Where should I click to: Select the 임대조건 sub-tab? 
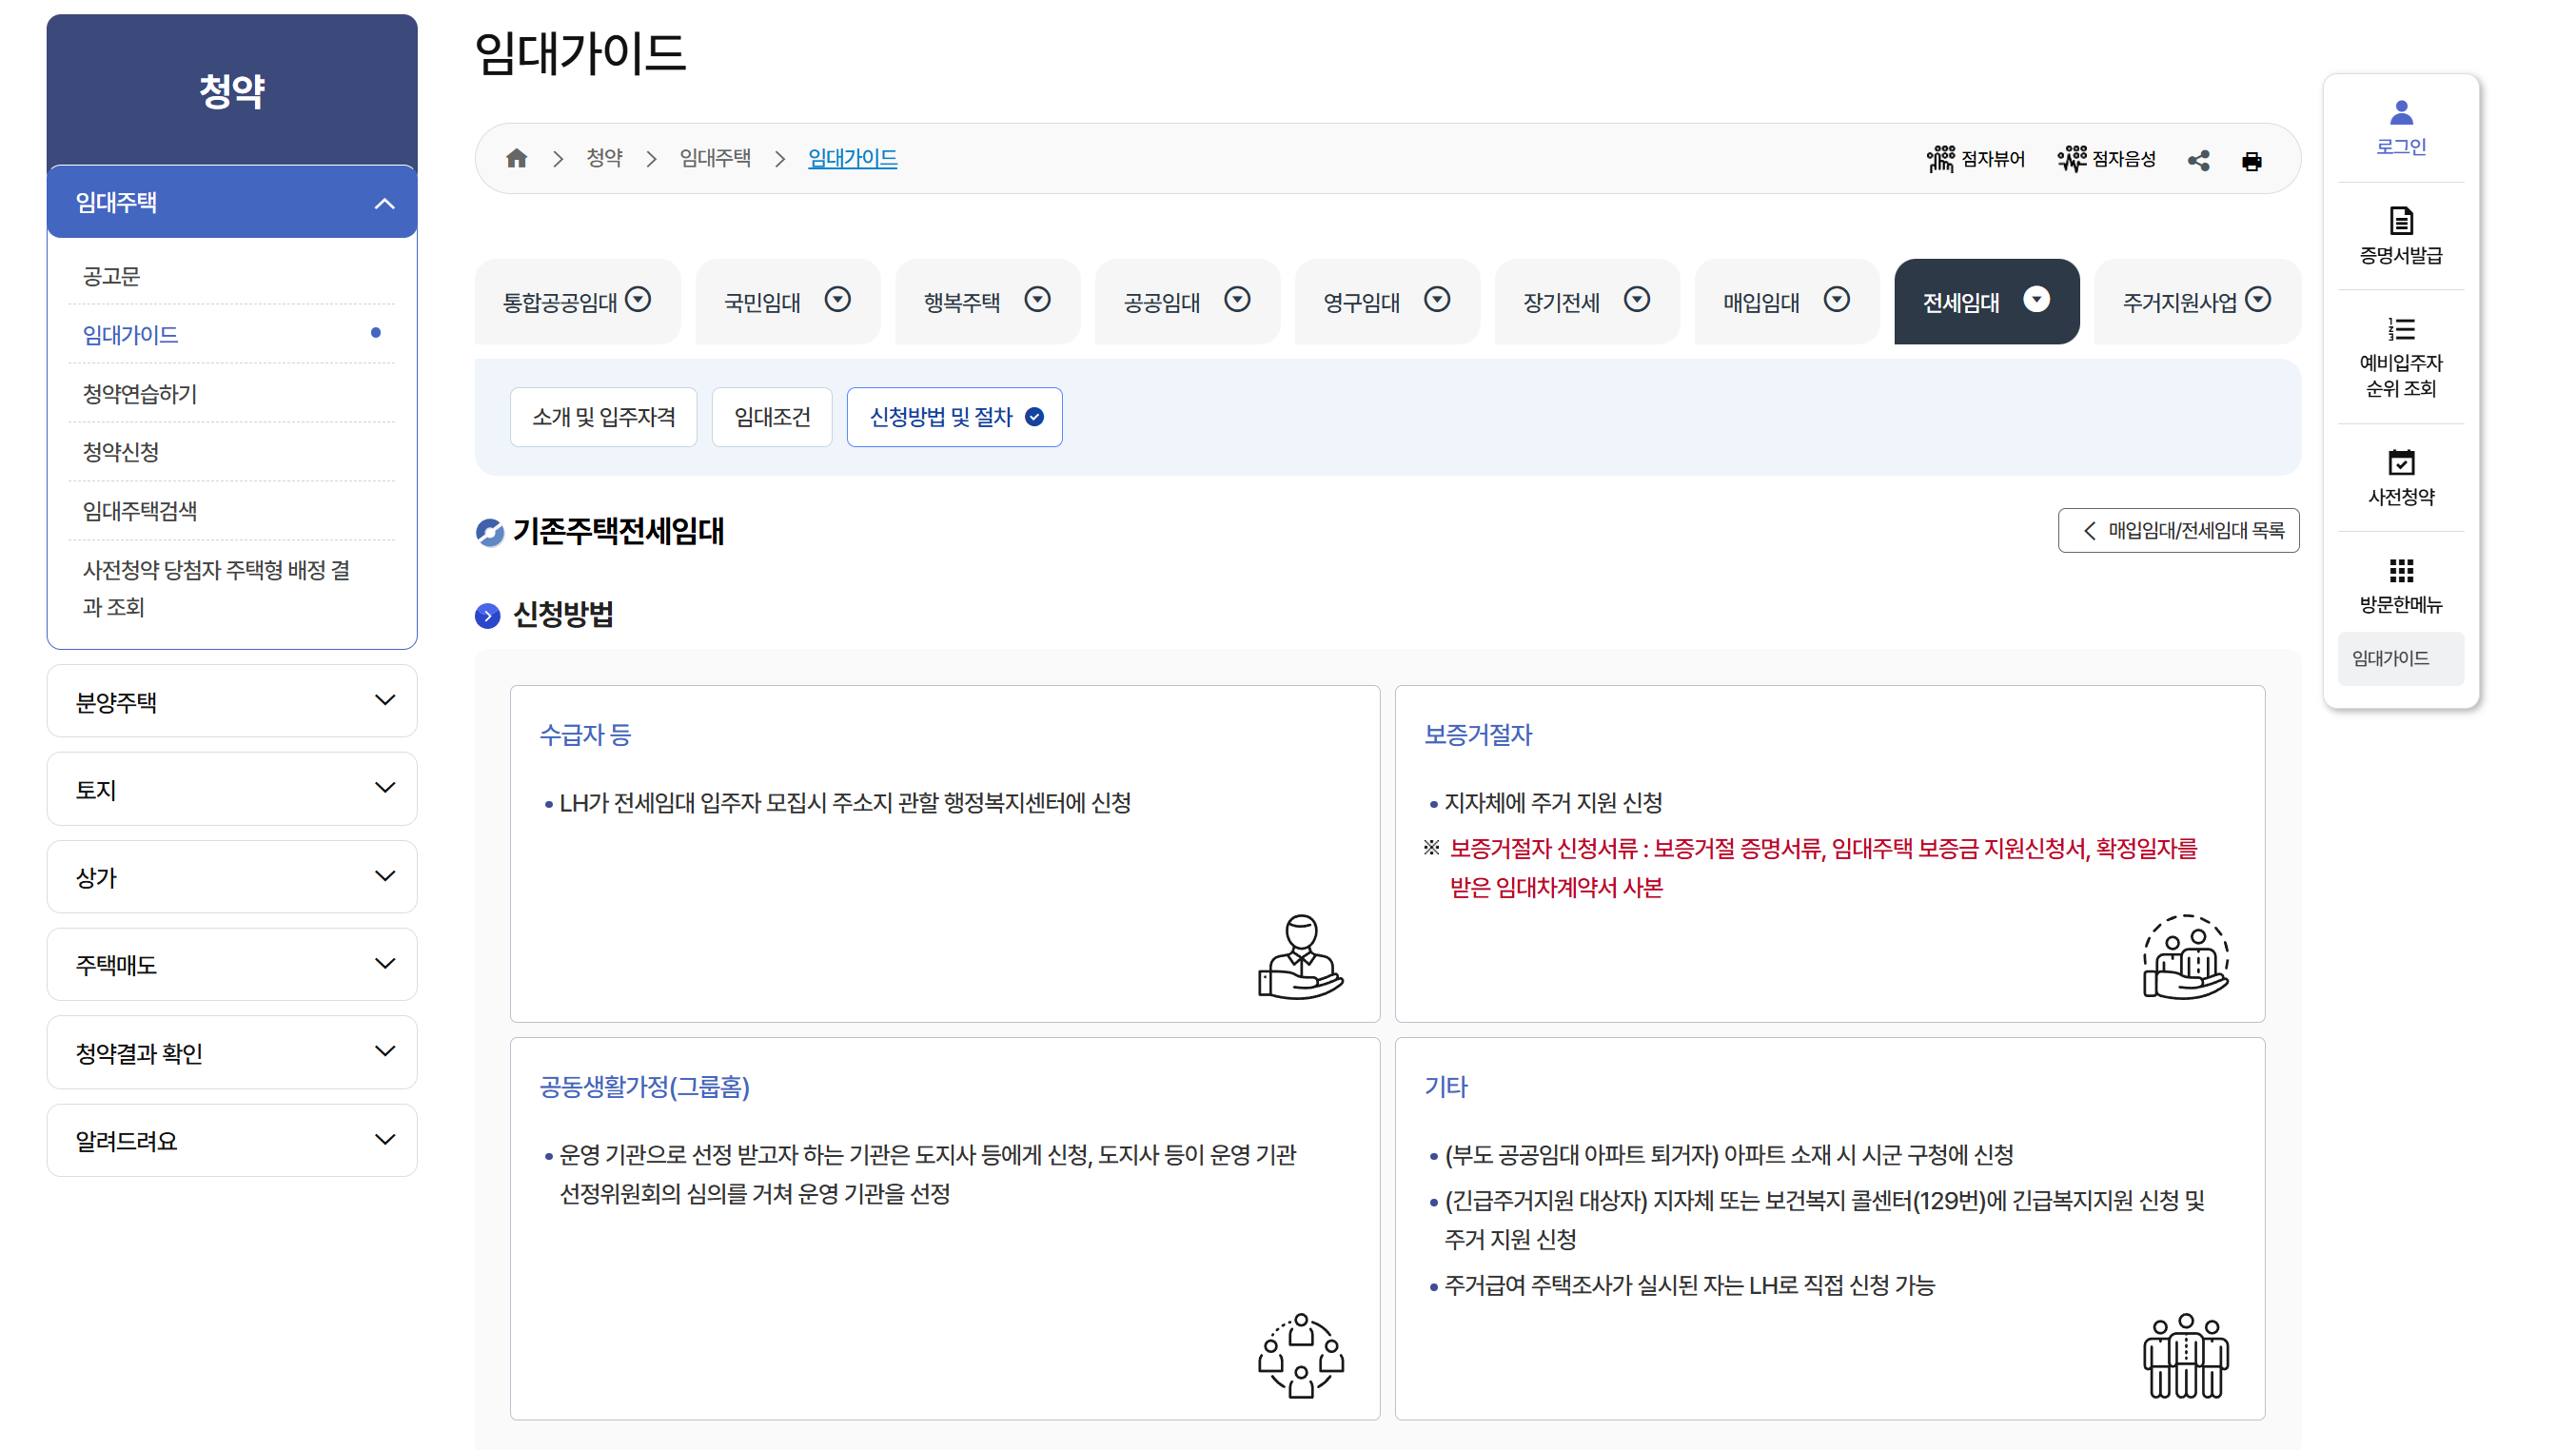click(772, 417)
